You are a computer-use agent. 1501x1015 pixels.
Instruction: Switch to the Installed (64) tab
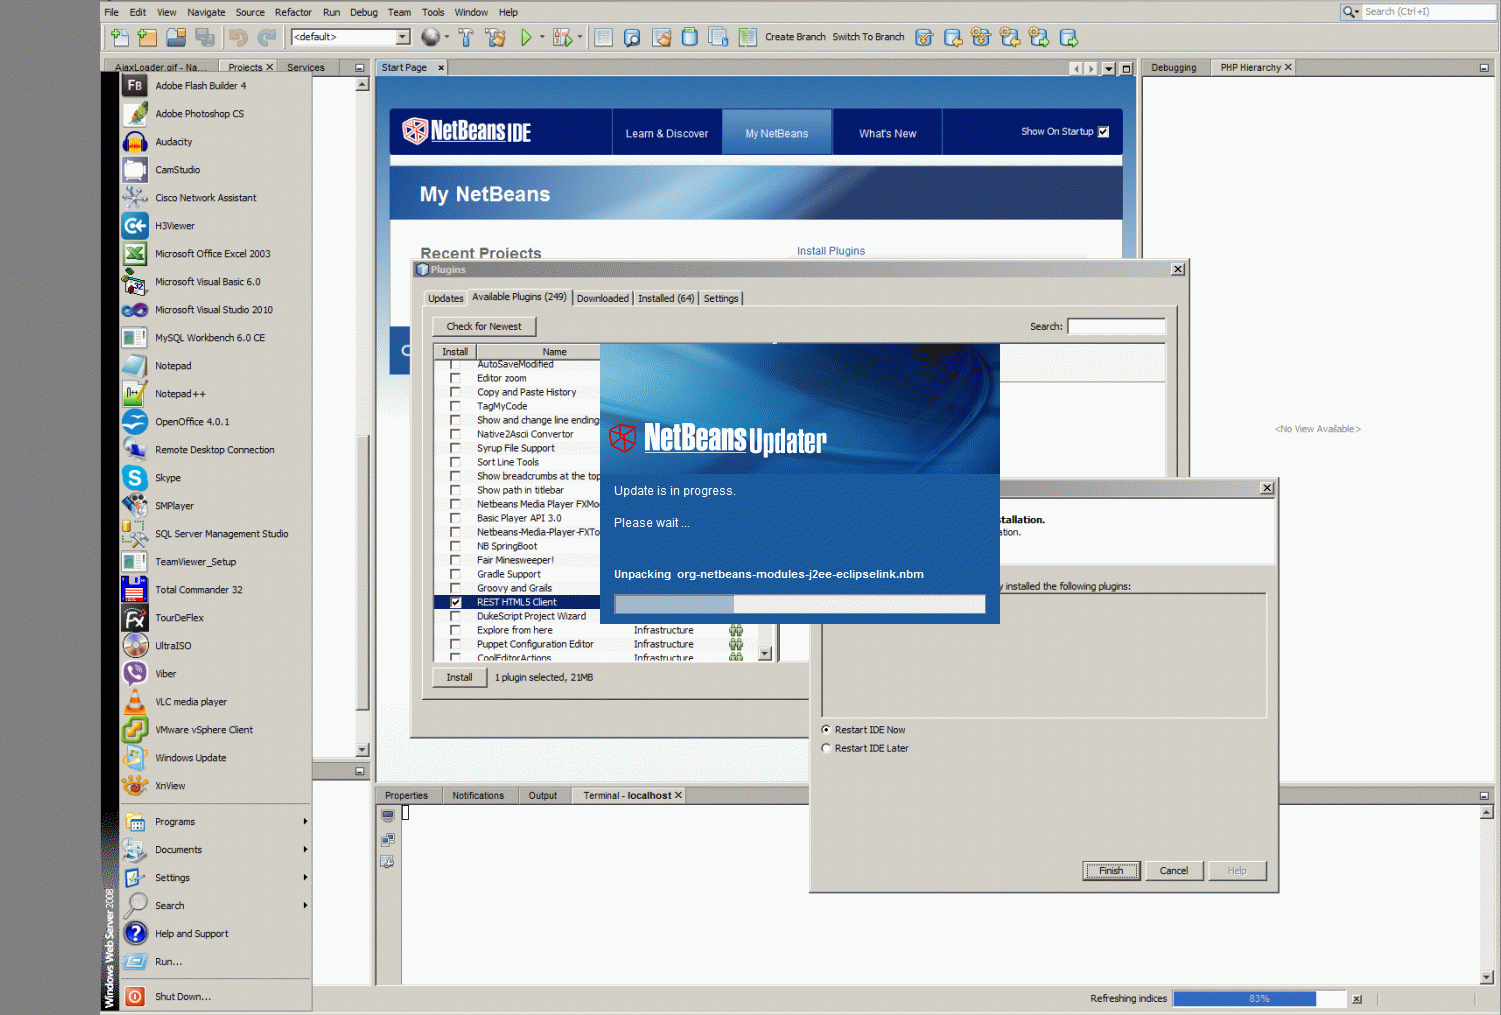(x=666, y=298)
